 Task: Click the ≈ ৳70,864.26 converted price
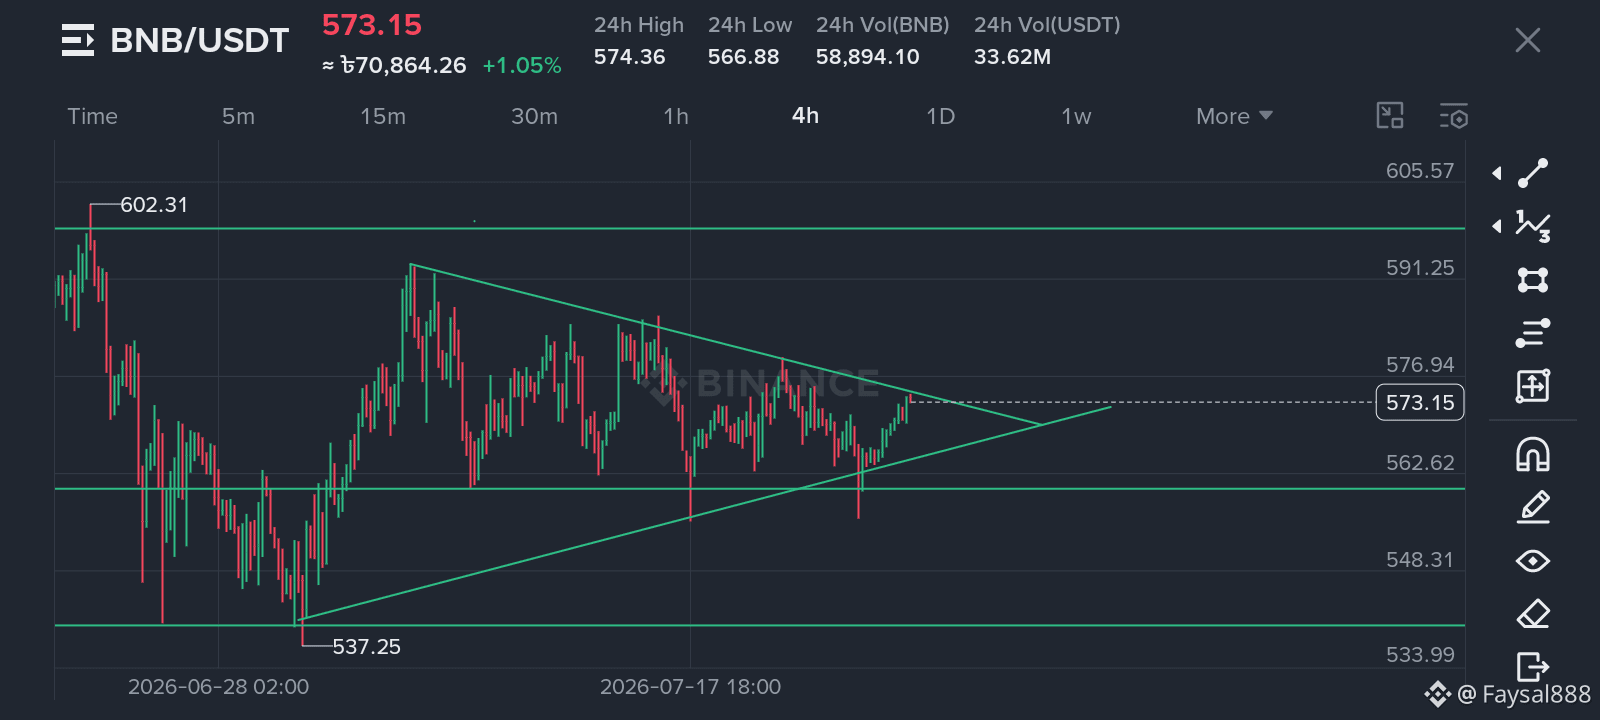[394, 66]
